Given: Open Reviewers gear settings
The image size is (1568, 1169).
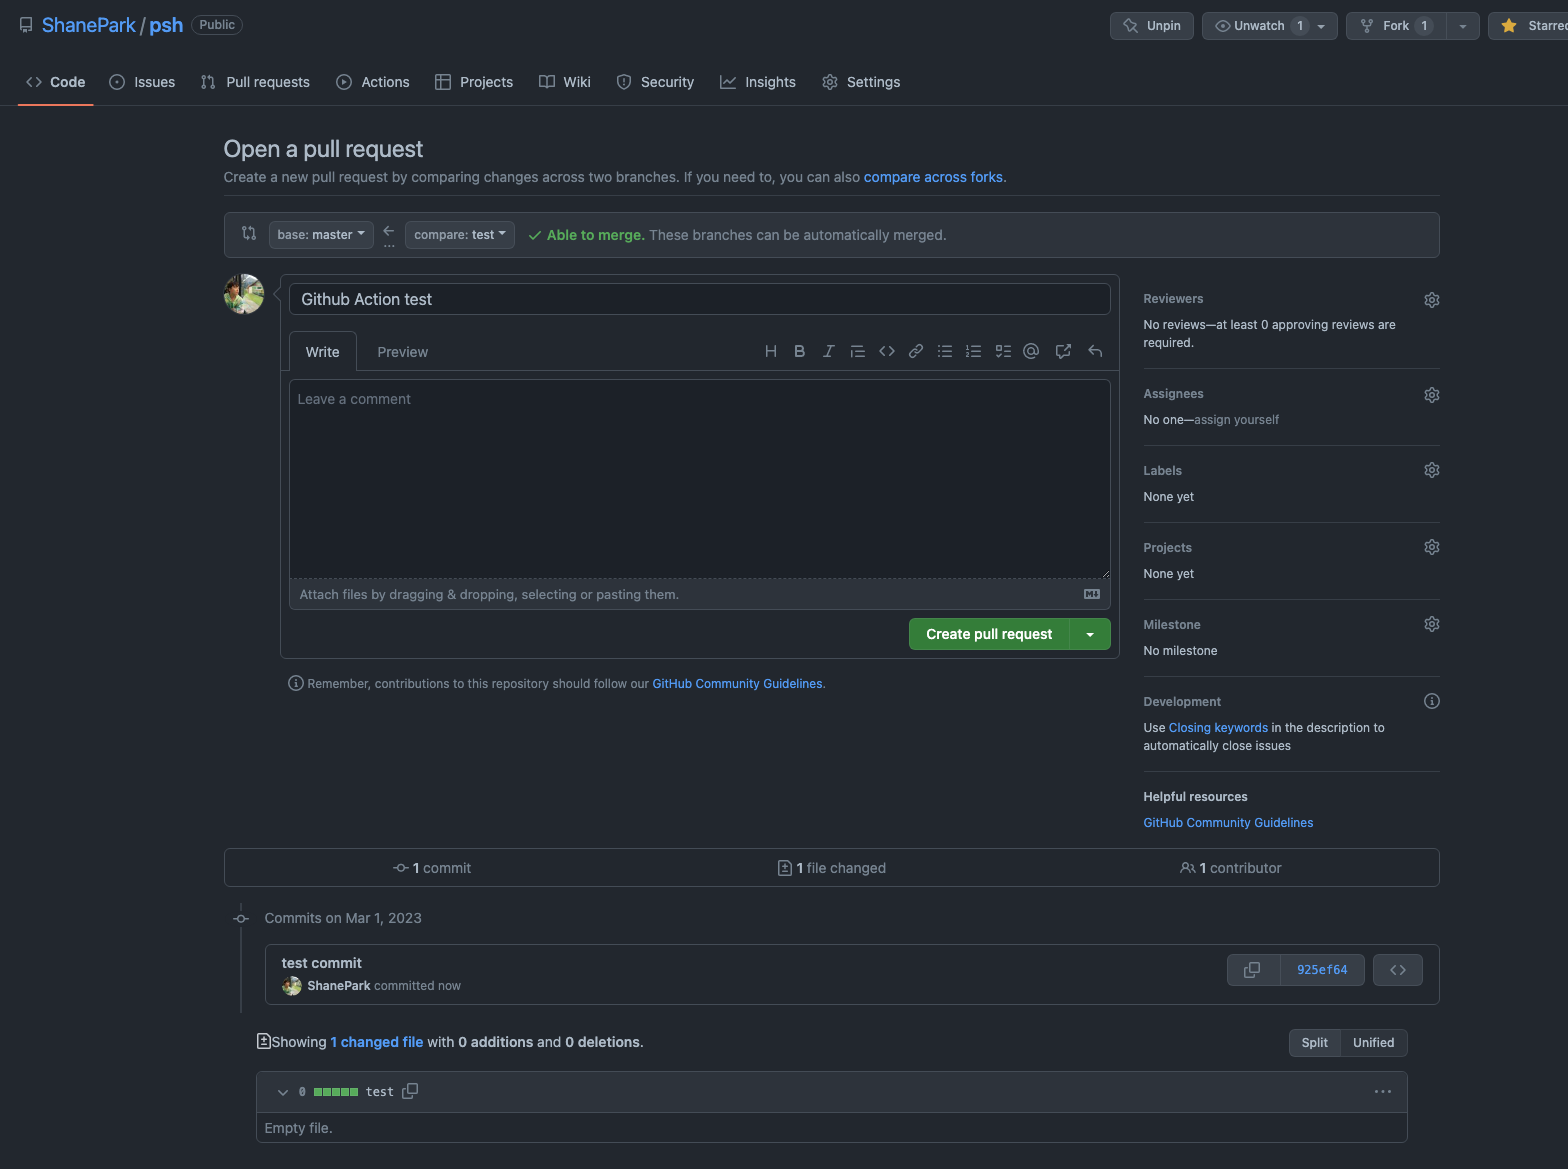Looking at the screenshot, I should [1431, 300].
